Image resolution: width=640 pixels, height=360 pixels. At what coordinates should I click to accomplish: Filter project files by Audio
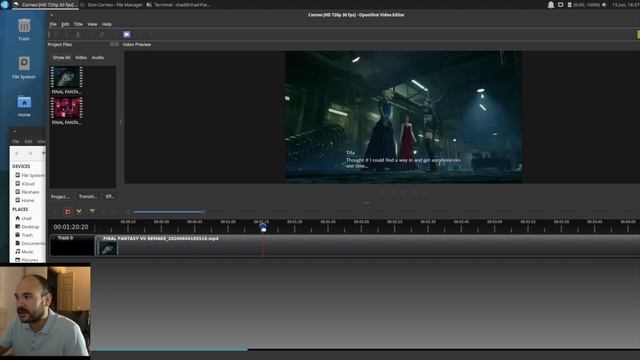click(x=98, y=58)
